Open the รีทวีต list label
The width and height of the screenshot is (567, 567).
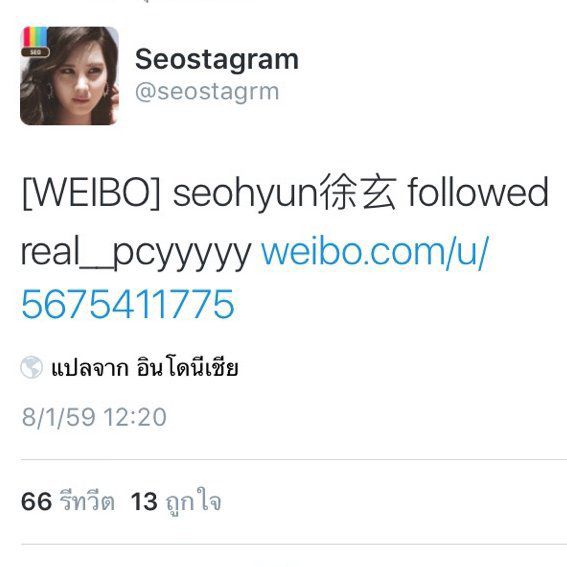[x=87, y=501]
